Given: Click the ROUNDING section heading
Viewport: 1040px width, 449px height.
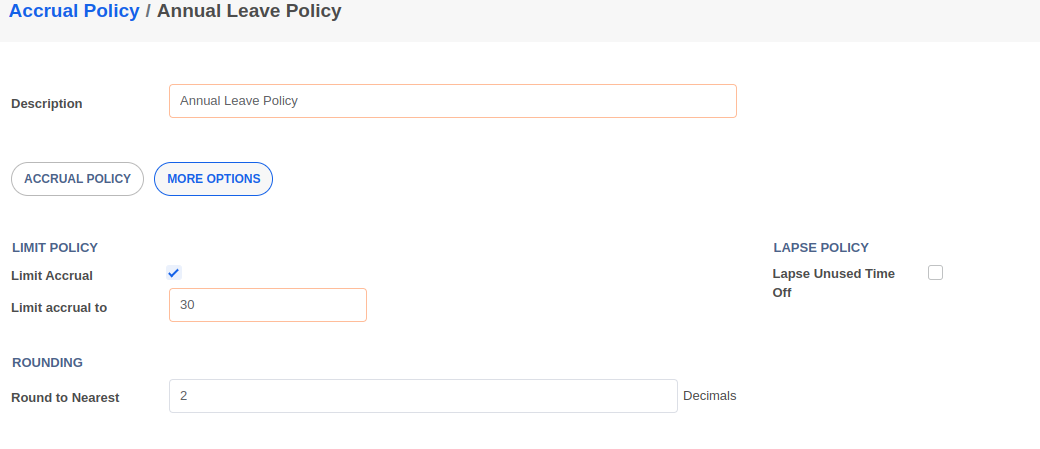Looking at the screenshot, I should pos(47,363).
